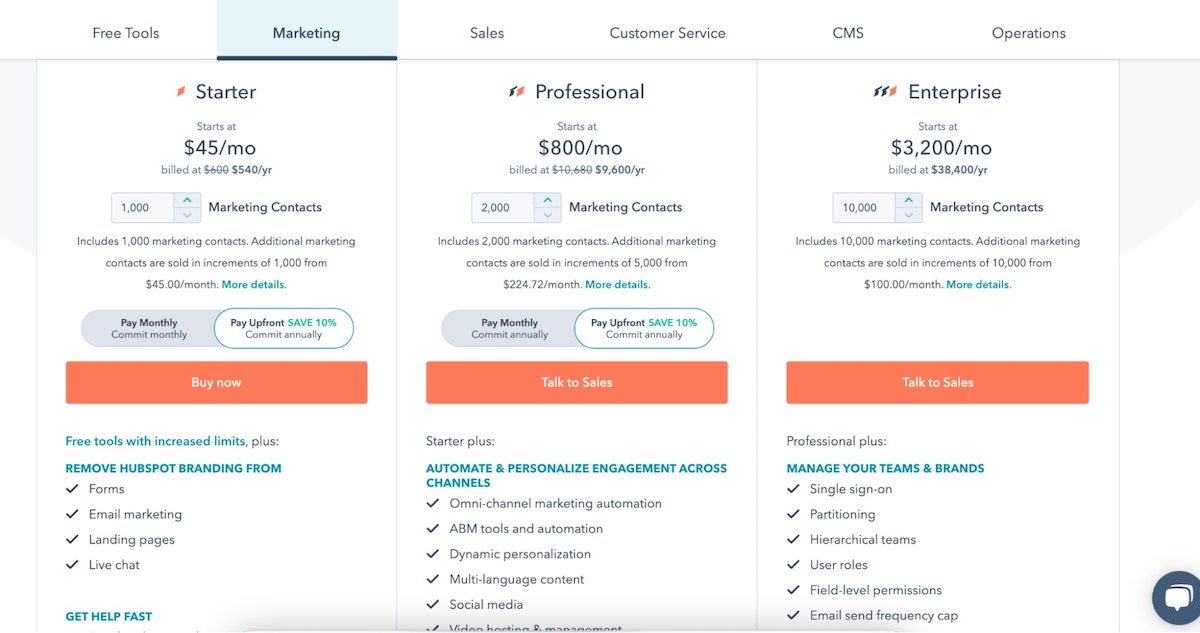Click the Starter Buy now button

(x=216, y=382)
